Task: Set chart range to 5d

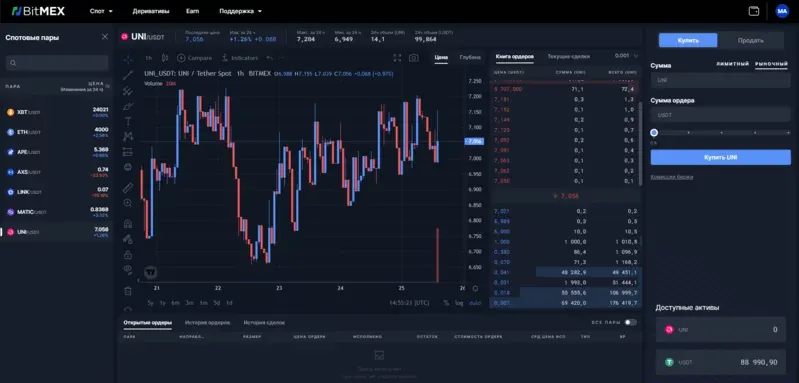Action: (217, 303)
